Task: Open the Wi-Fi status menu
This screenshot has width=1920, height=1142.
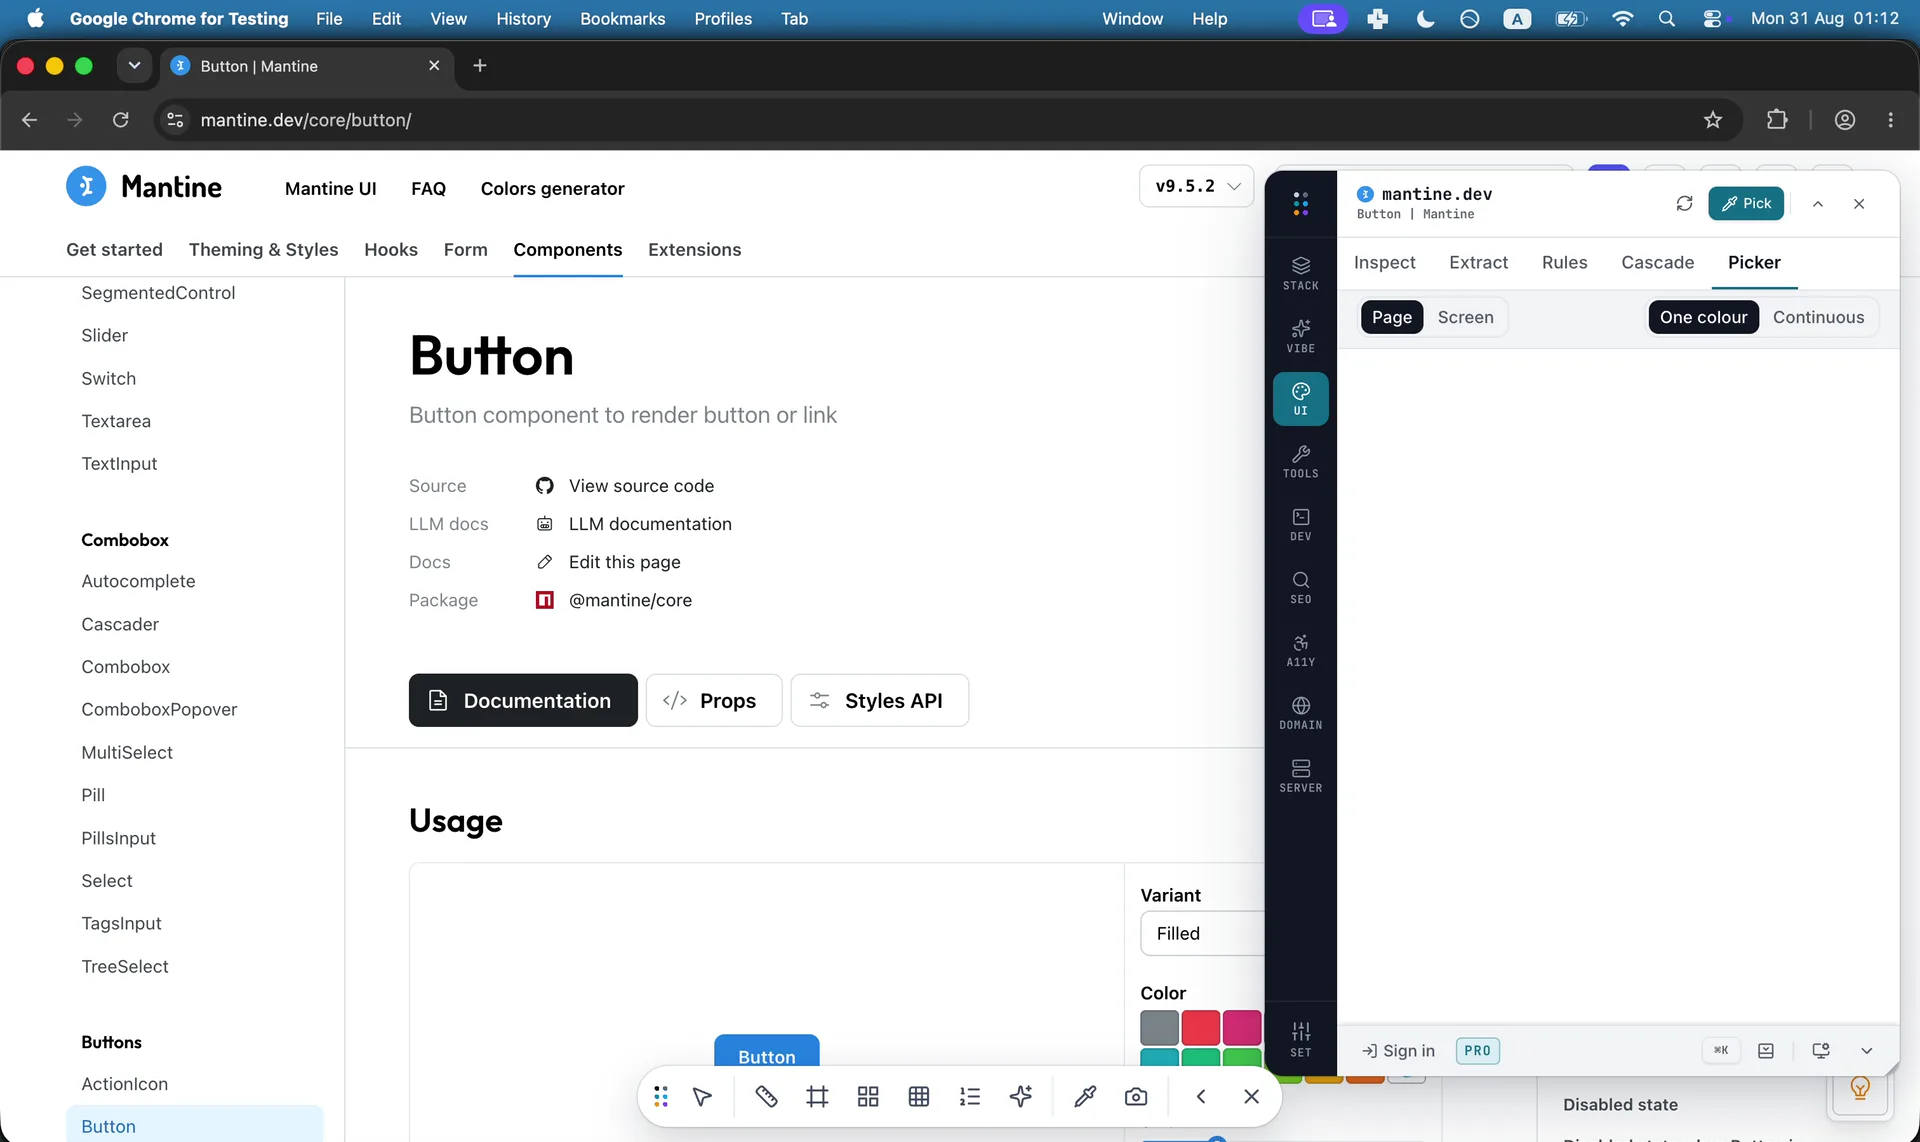Action: [1622, 18]
